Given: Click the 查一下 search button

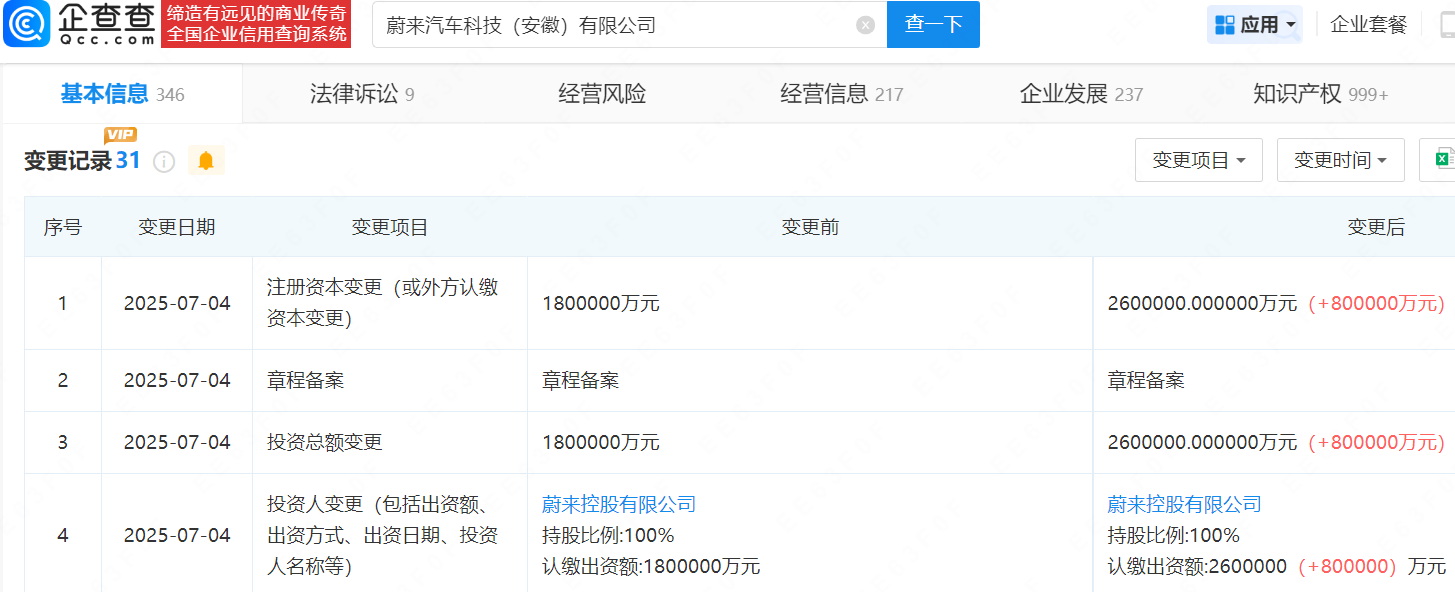Looking at the screenshot, I should [933, 24].
